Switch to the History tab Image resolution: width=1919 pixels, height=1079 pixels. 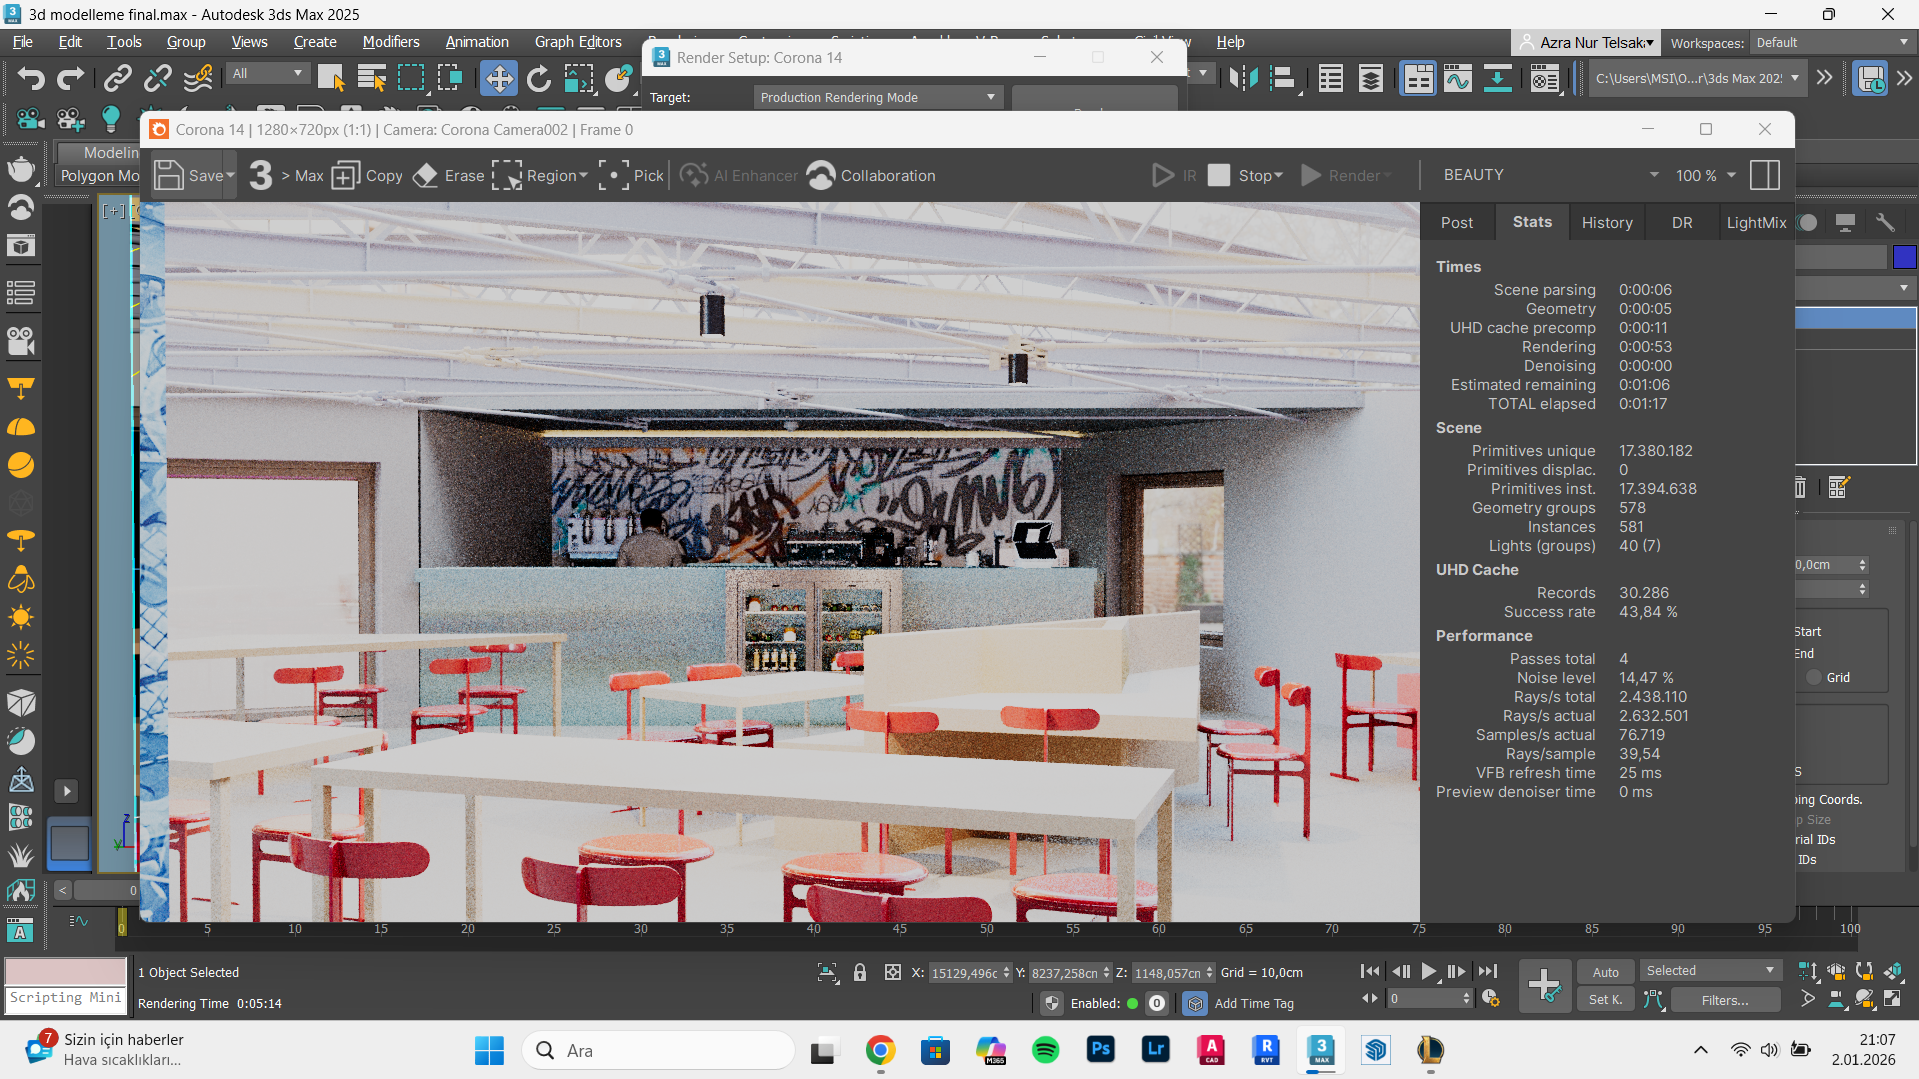pyautogui.click(x=1607, y=223)
